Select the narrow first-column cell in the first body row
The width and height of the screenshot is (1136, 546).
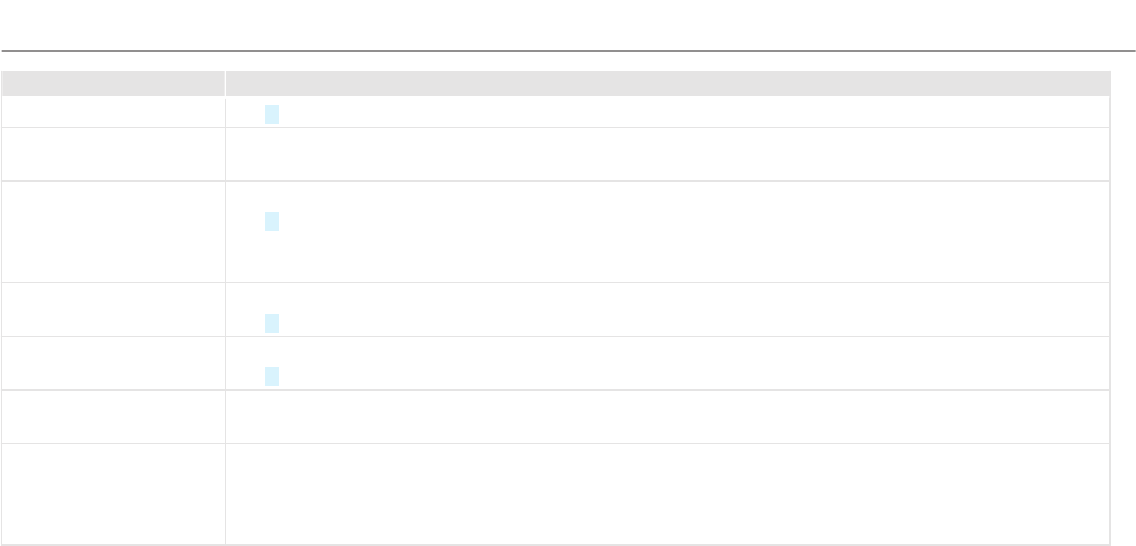point(113,112)
